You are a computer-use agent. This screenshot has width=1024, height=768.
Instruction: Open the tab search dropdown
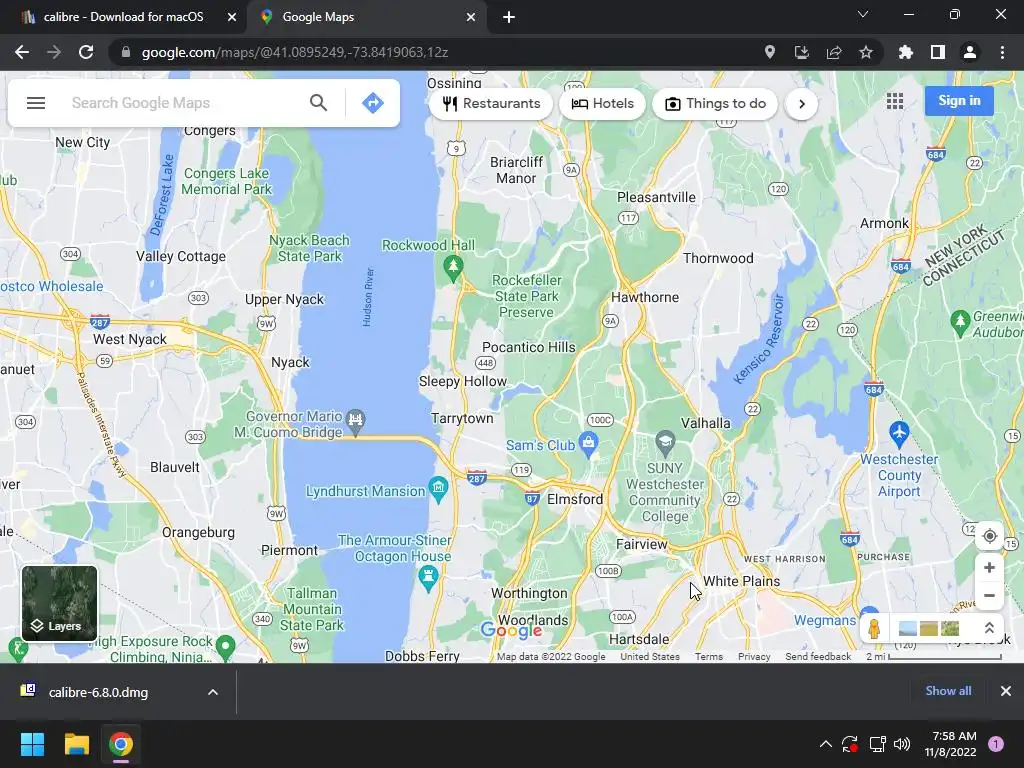[863, 14]
